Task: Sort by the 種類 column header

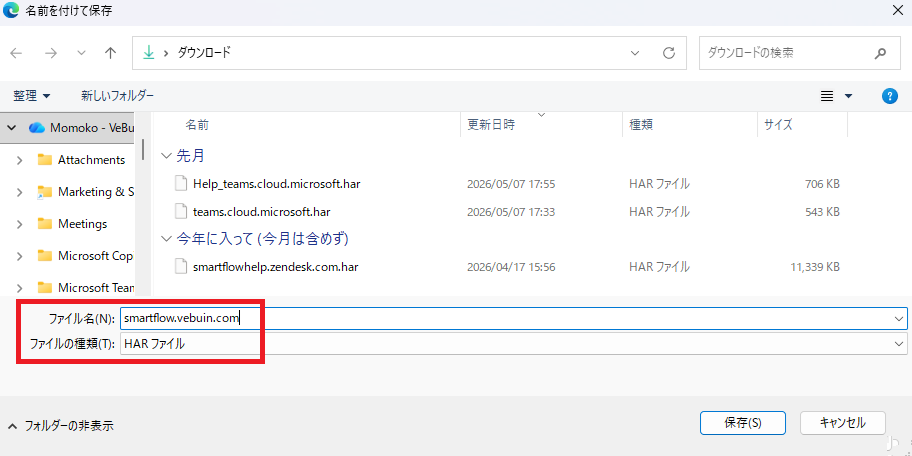Action: (x=641, y=124)
